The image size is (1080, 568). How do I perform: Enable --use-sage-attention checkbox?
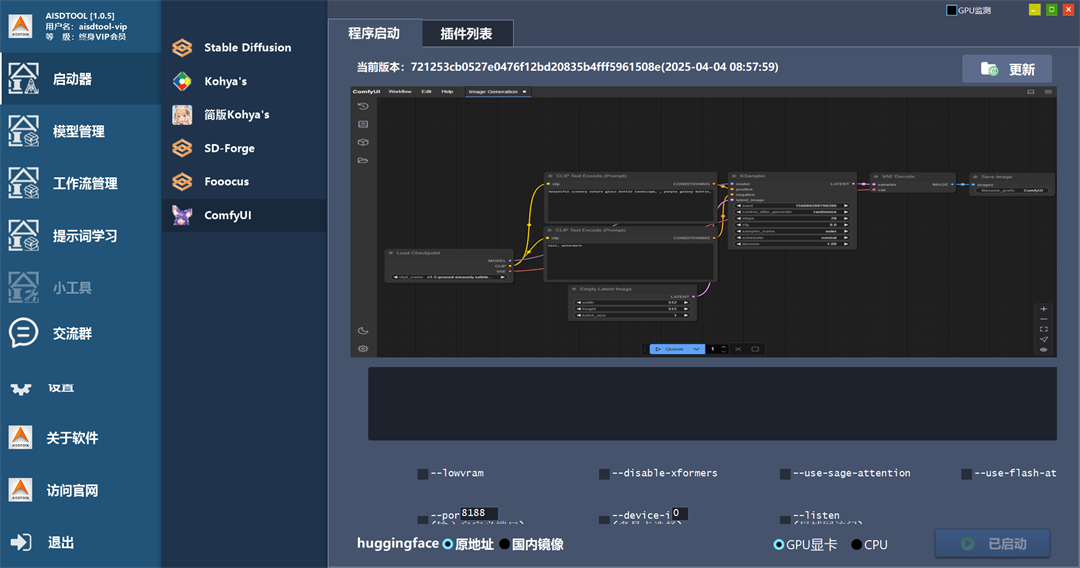coord(785,473)
